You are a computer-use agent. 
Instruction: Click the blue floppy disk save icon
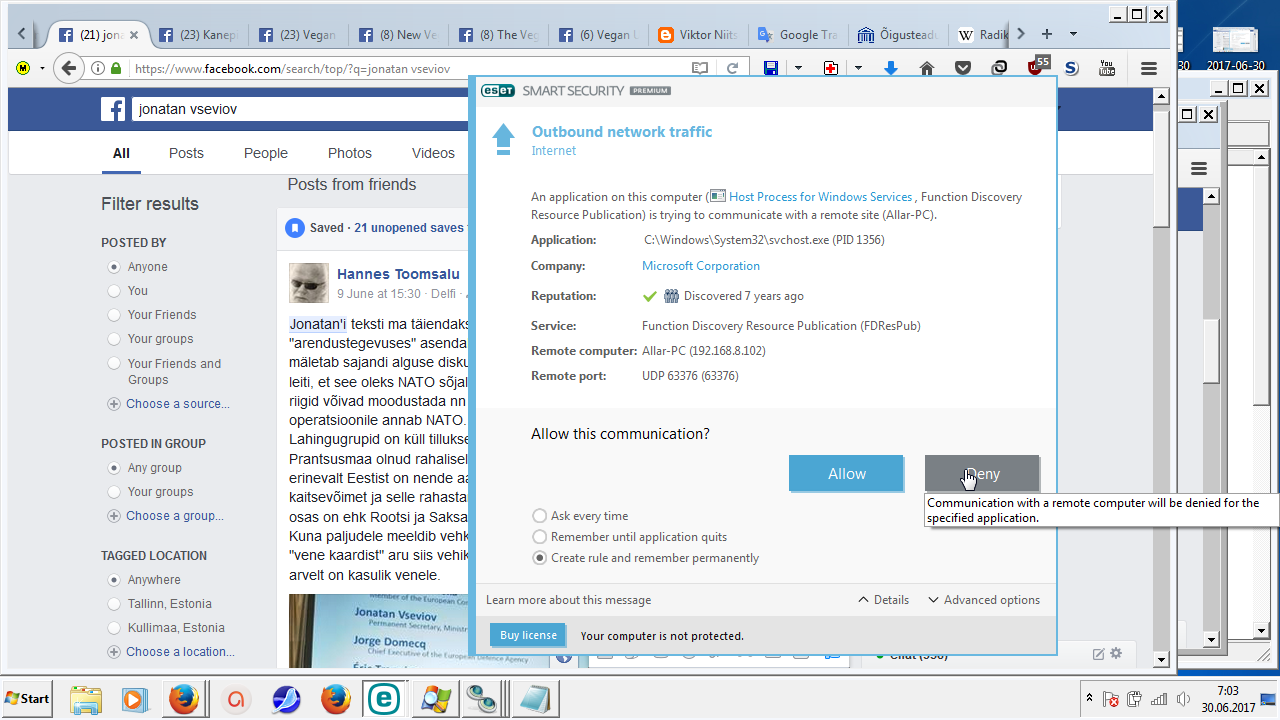[770, 68]
